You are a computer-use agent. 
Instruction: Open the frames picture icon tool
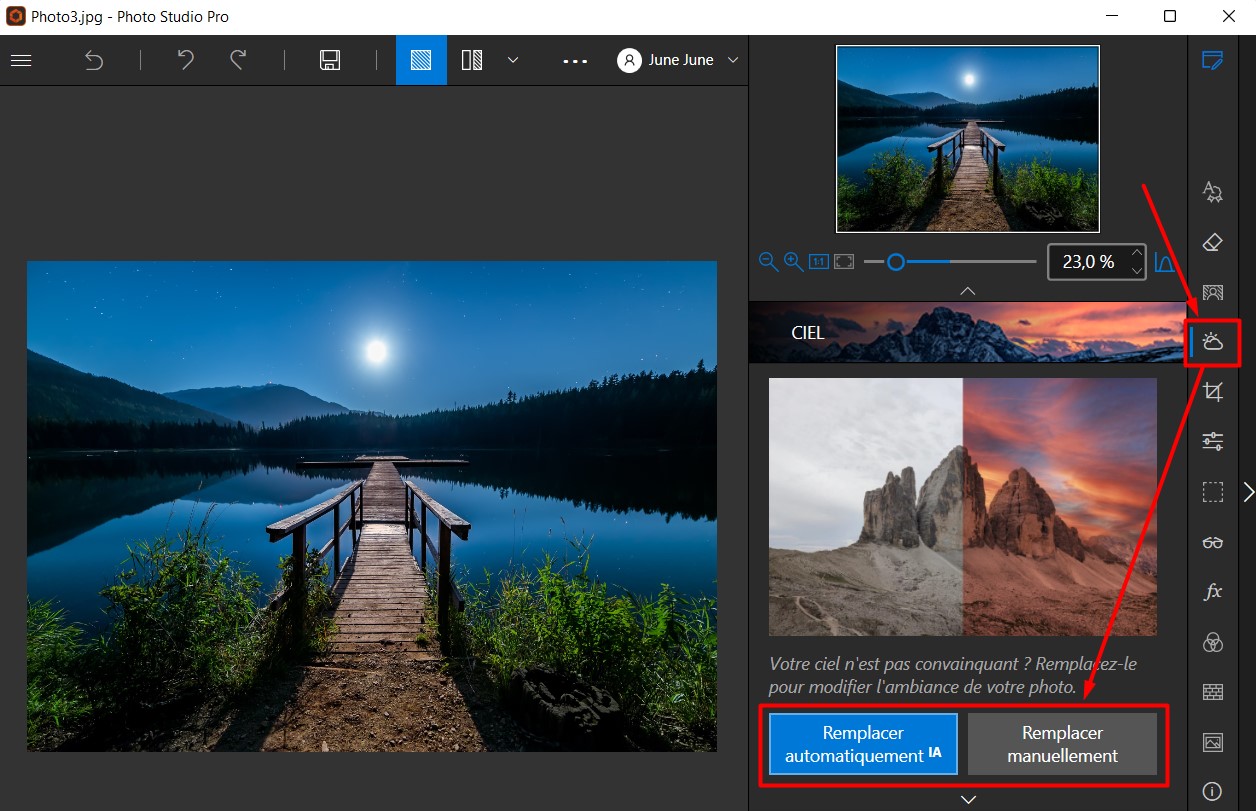coord(1212,742)
